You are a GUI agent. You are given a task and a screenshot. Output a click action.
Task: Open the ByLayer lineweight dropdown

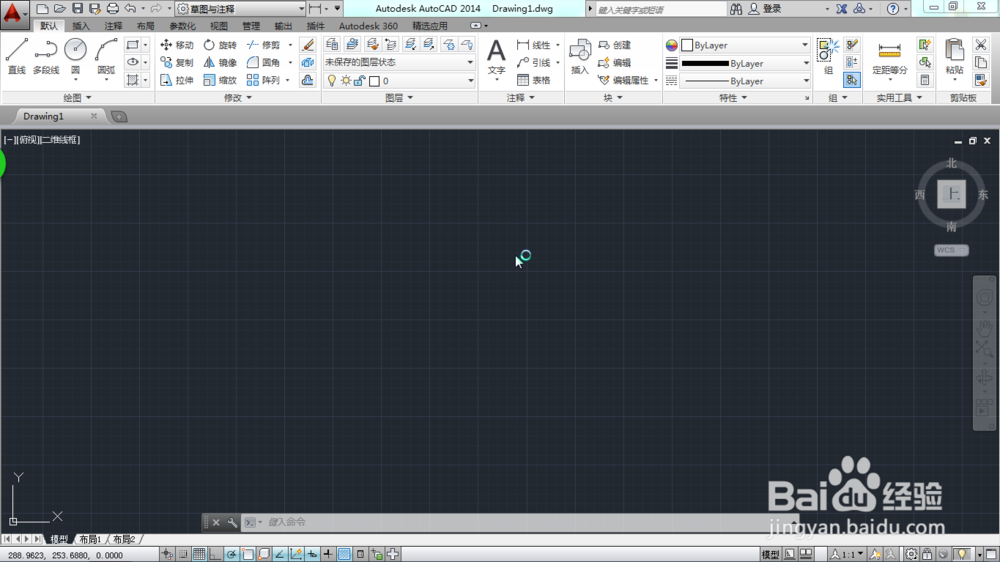pos(745,63)
